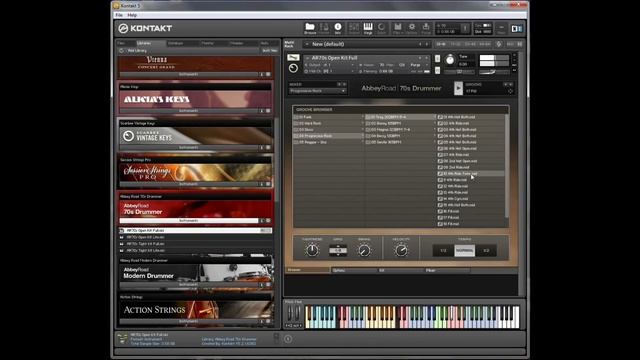This screenshot has width=640, height=360.
Task: Switch the rack to page 17-32
Action: click(456, 44)
